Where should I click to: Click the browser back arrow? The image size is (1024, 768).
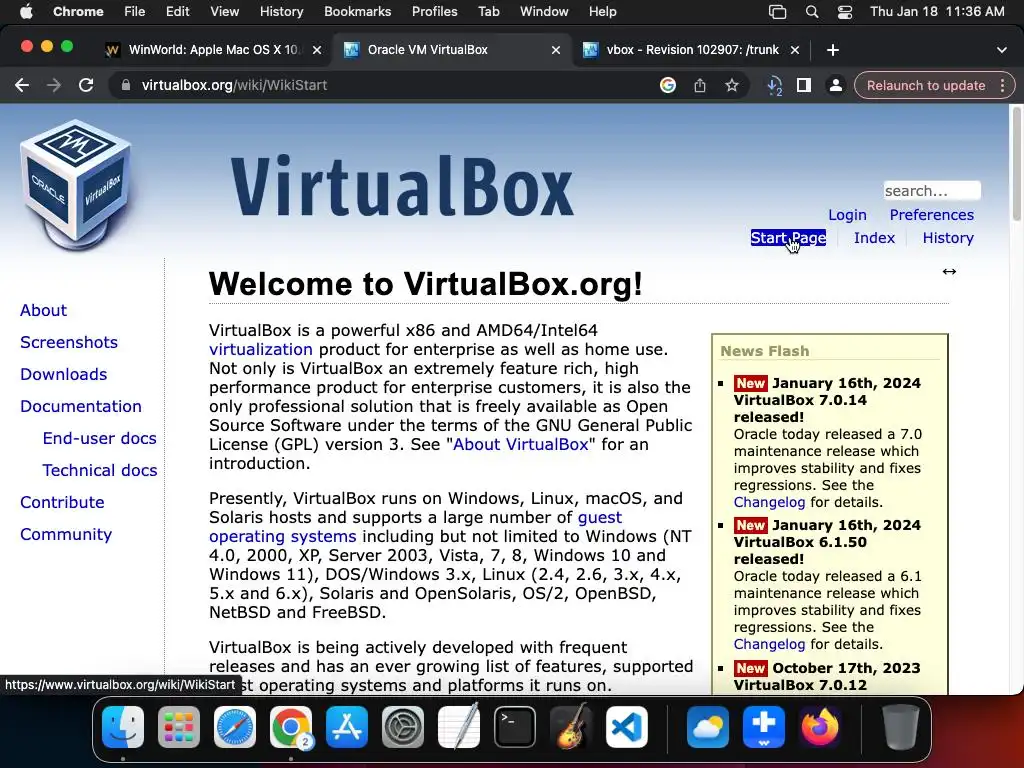[x=22, y=86]
